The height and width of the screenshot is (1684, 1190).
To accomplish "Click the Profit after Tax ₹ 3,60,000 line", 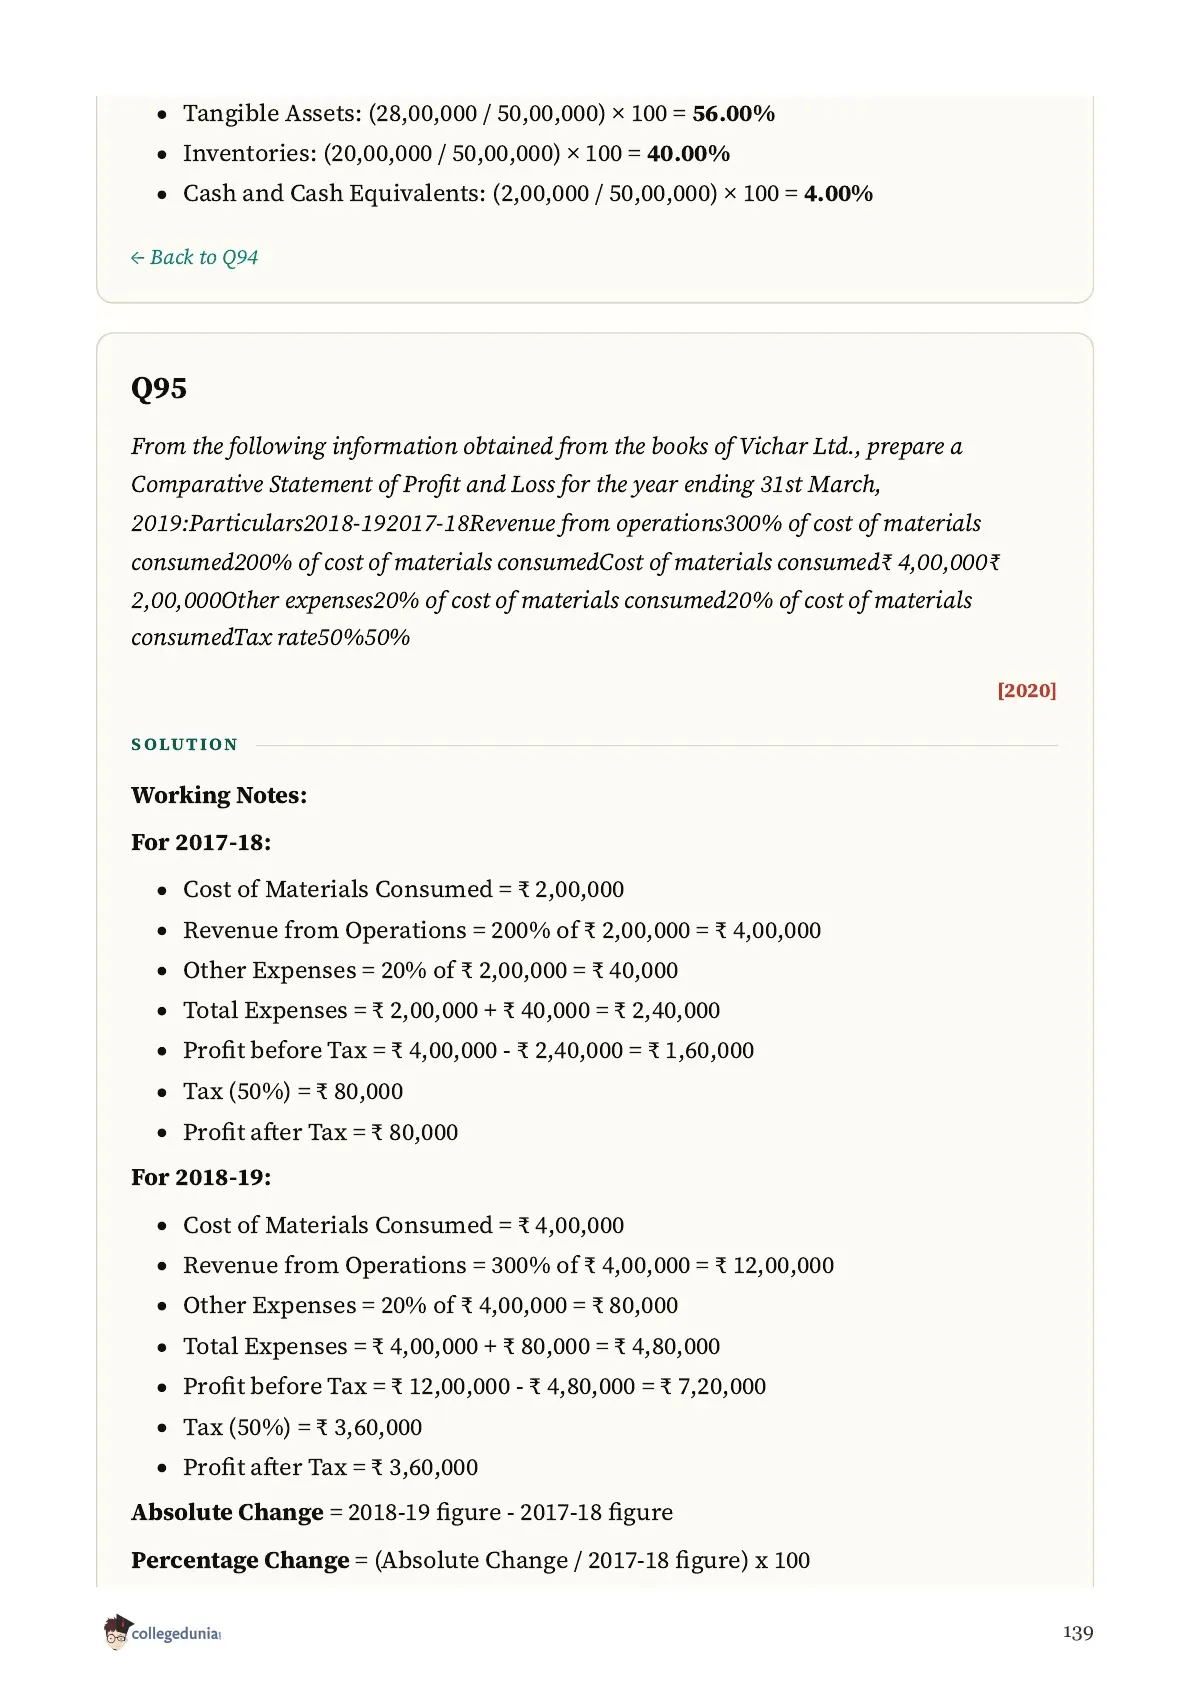I will pos(331,1467).
